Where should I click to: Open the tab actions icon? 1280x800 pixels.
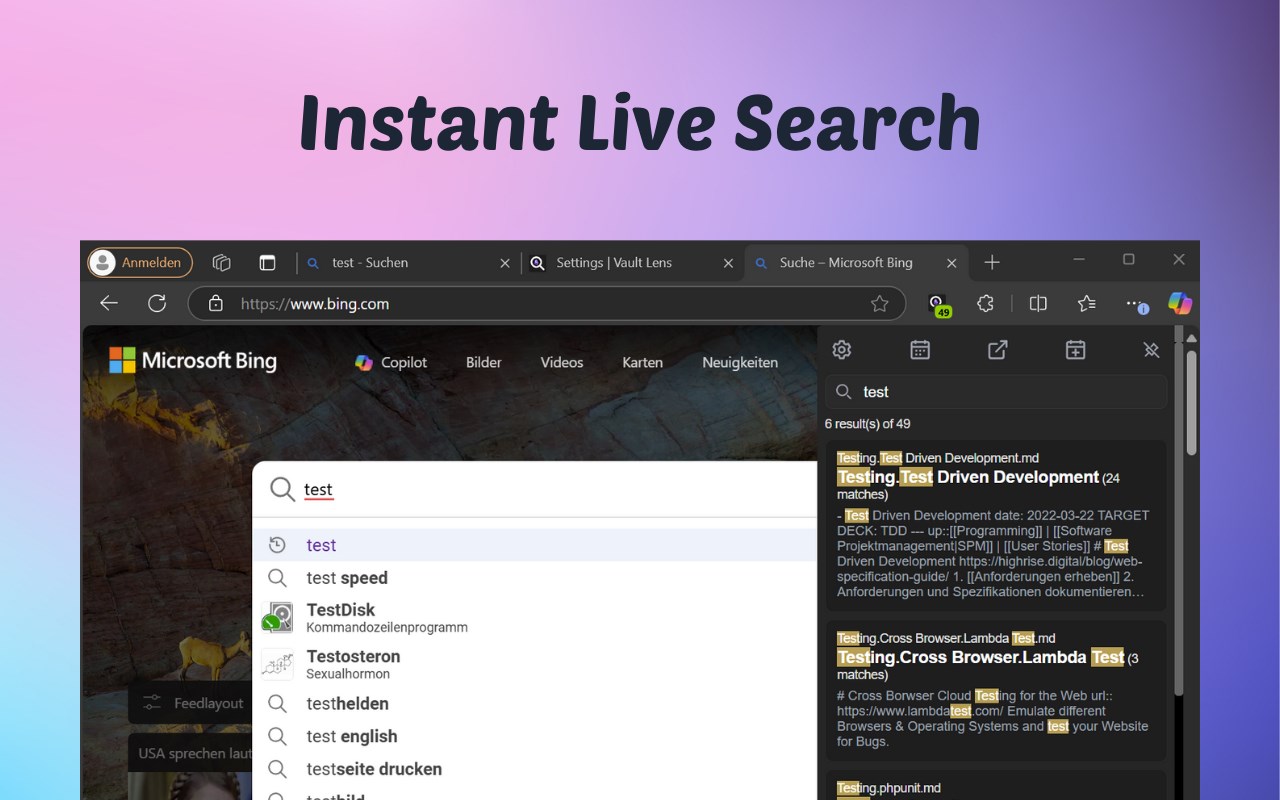coord(267,262)
